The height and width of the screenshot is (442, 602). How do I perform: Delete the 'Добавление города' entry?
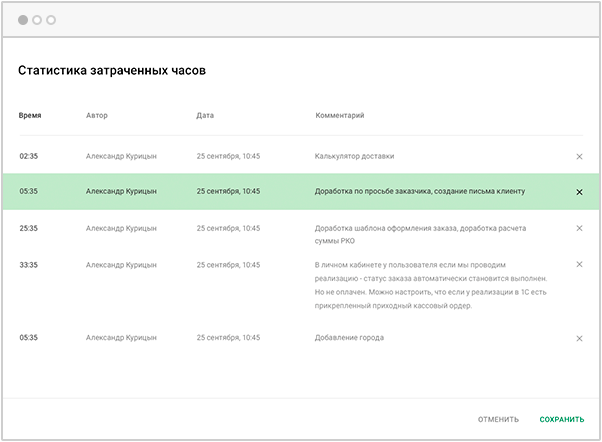[579, 338]
